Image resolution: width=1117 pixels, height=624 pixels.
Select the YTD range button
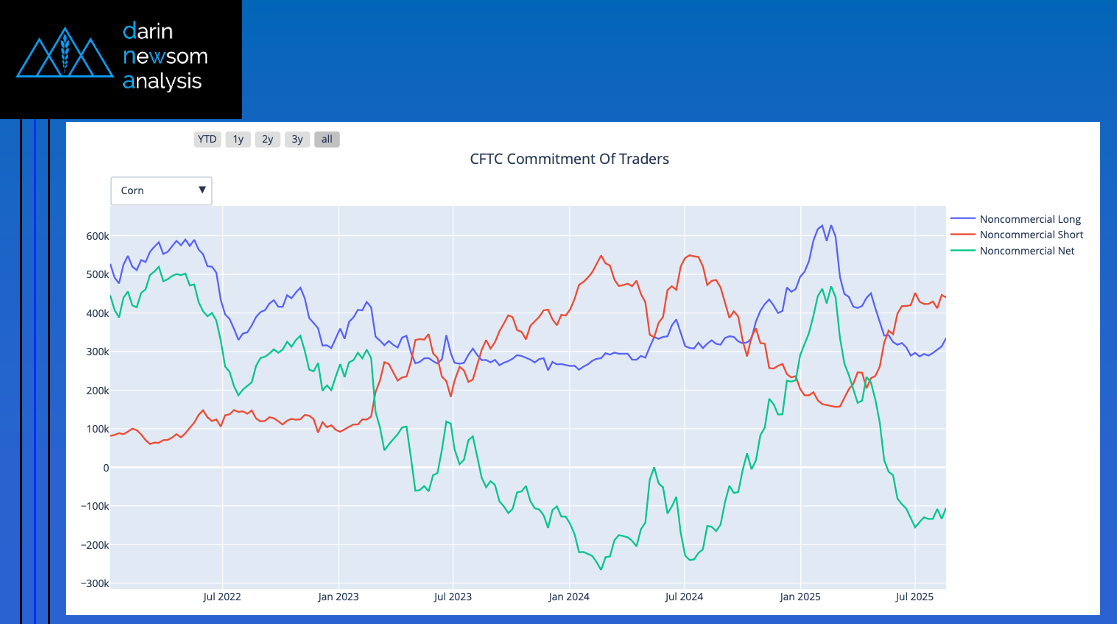click(207, 140)
